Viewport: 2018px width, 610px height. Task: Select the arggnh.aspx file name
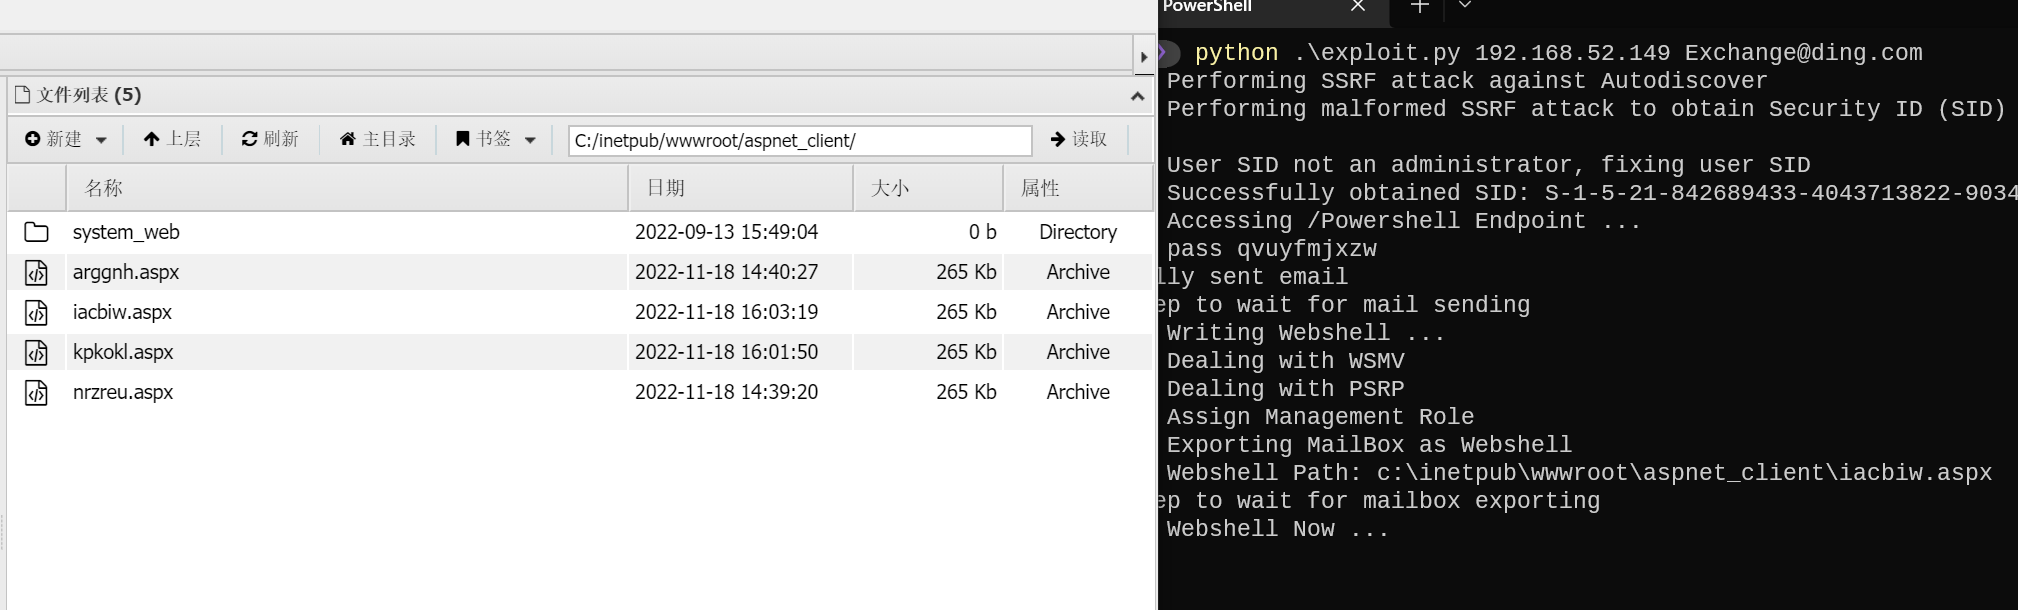[126, 272]
